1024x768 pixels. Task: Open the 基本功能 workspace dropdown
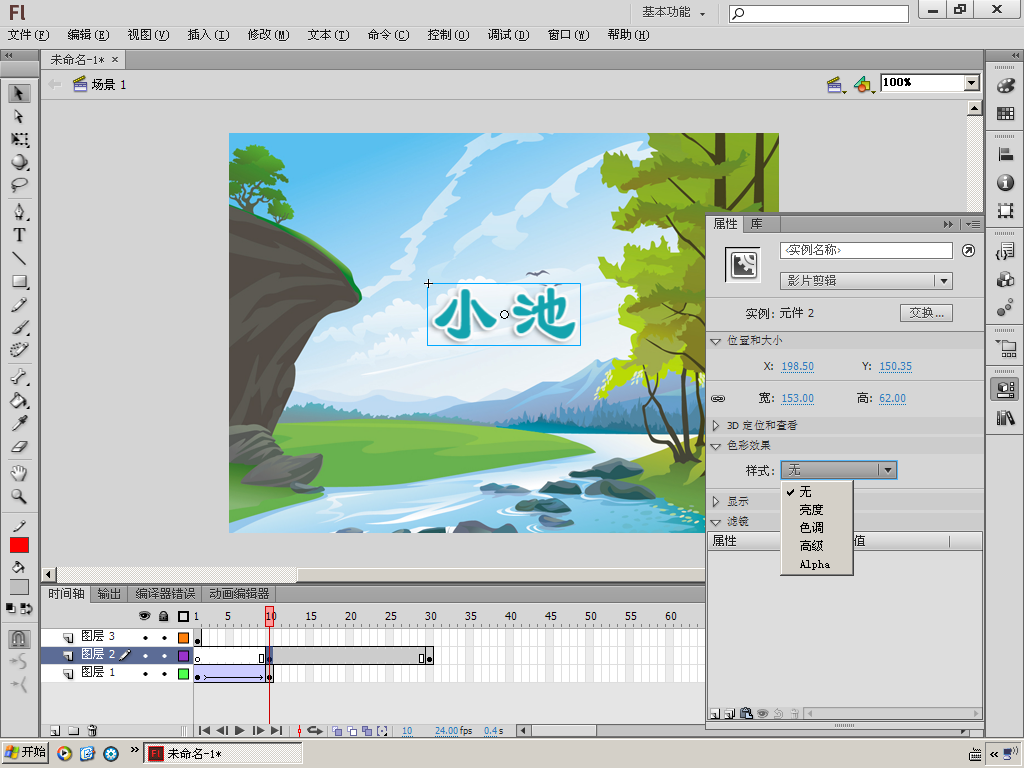point(674,12)
